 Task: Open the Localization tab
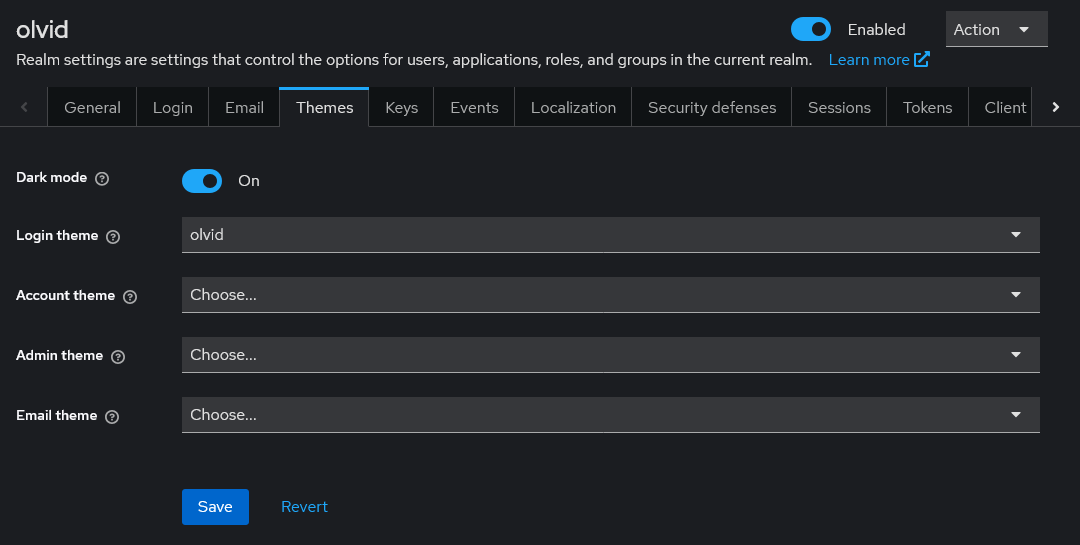(x=573, y=108)
